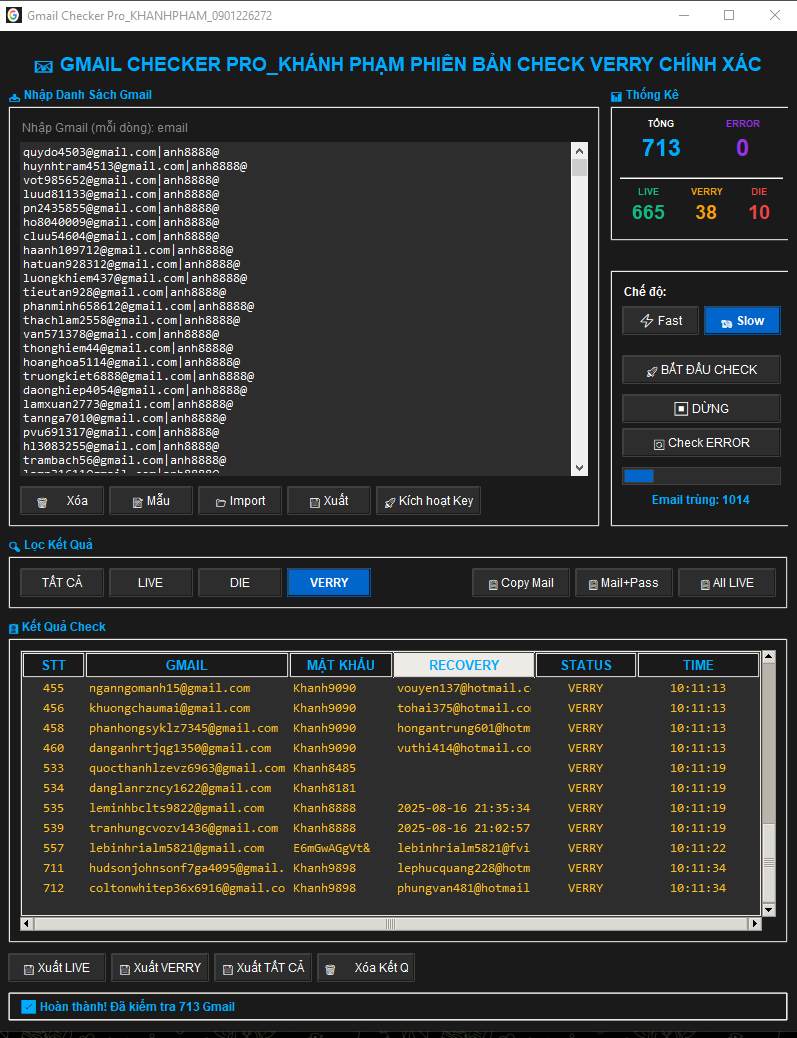Click the trash icon on Xóa button
Viewport: 797px width, 1038px height.
pos(42,502)
